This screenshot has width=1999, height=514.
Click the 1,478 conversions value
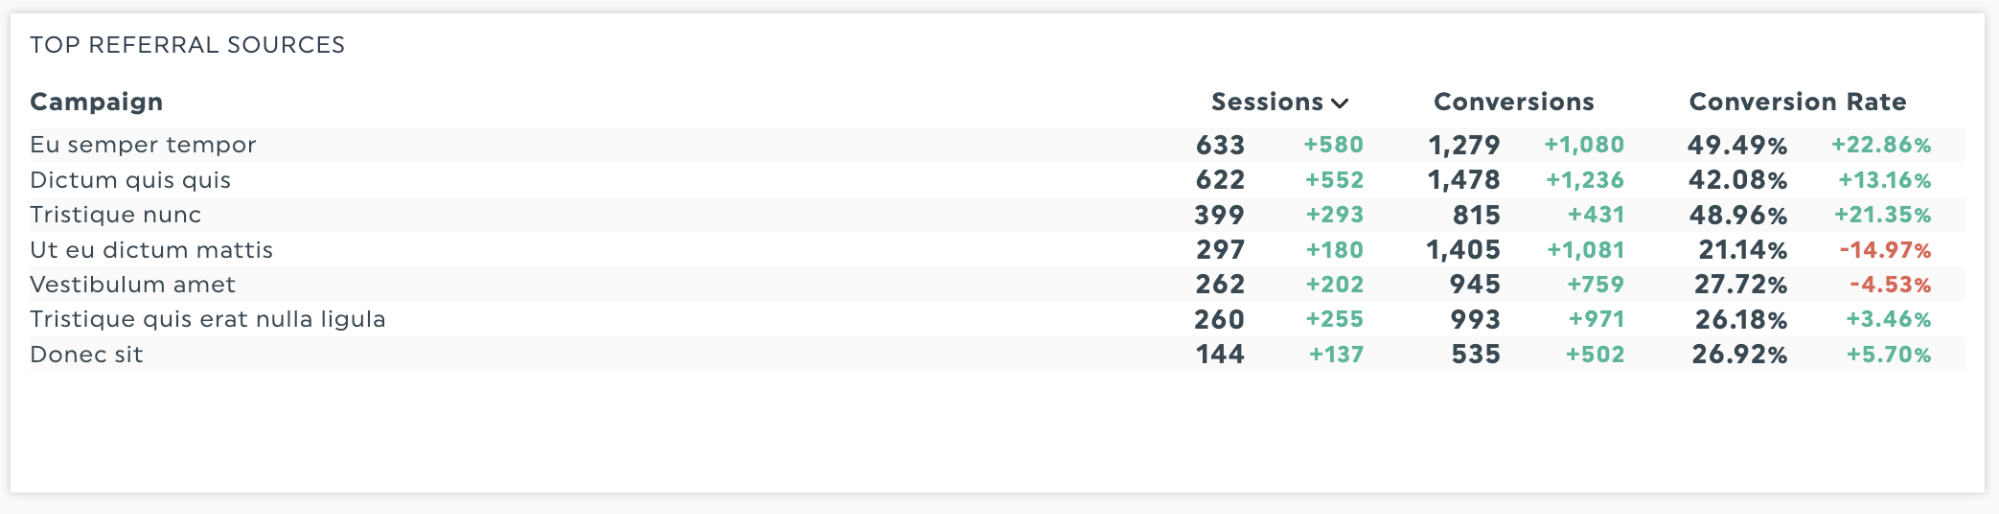(x=1464, y=180)
